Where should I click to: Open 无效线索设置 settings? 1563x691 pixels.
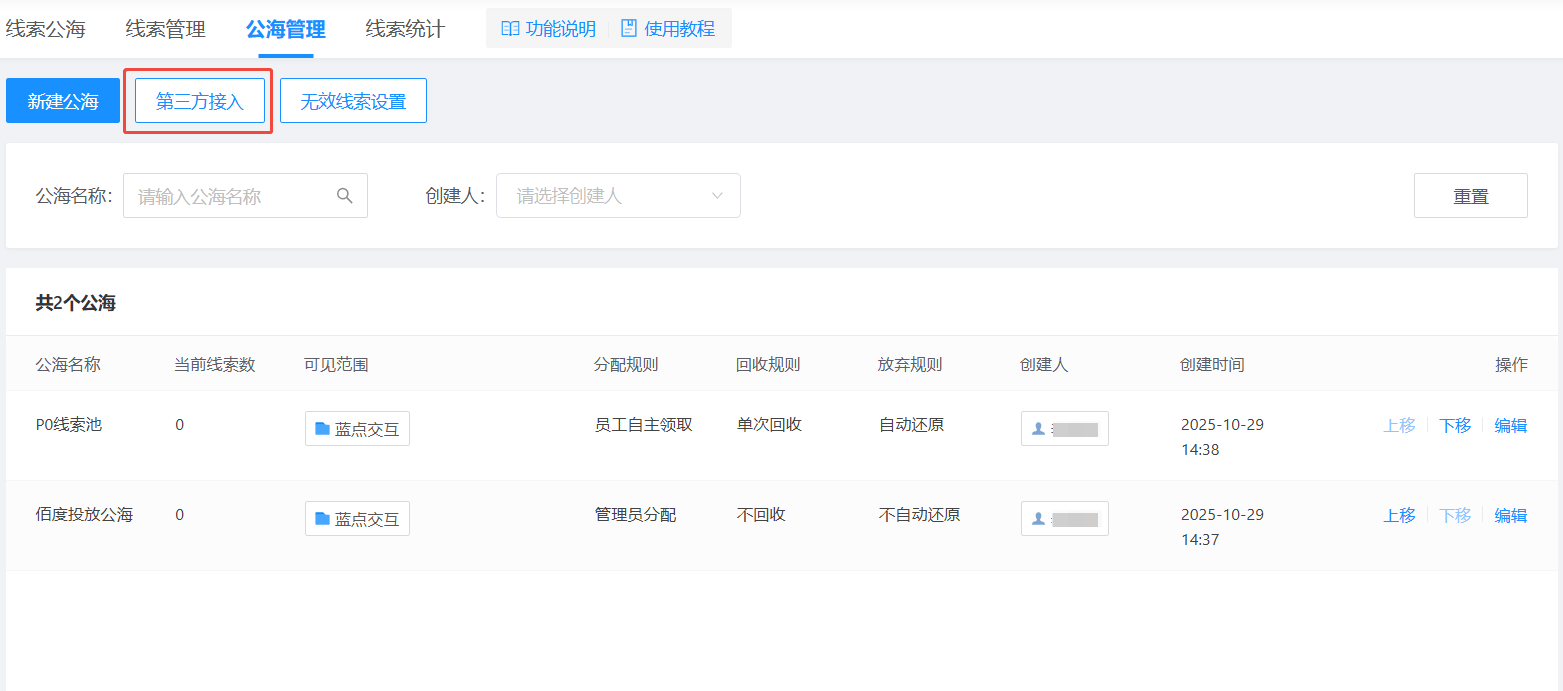coord(353,101)
